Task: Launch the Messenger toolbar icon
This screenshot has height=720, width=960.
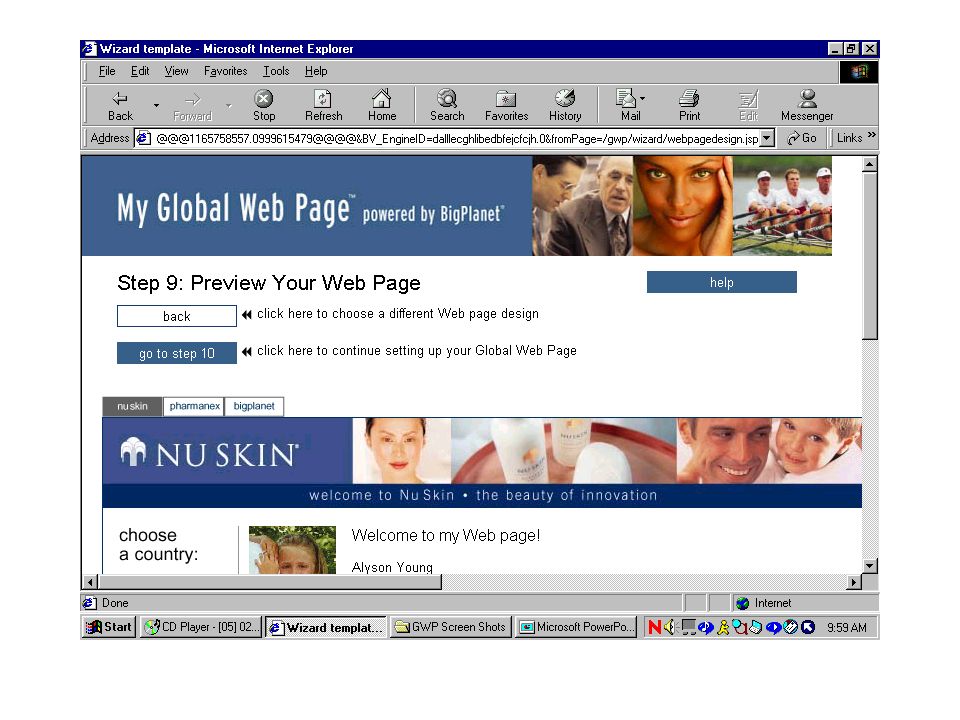Action: click(807, 105)
